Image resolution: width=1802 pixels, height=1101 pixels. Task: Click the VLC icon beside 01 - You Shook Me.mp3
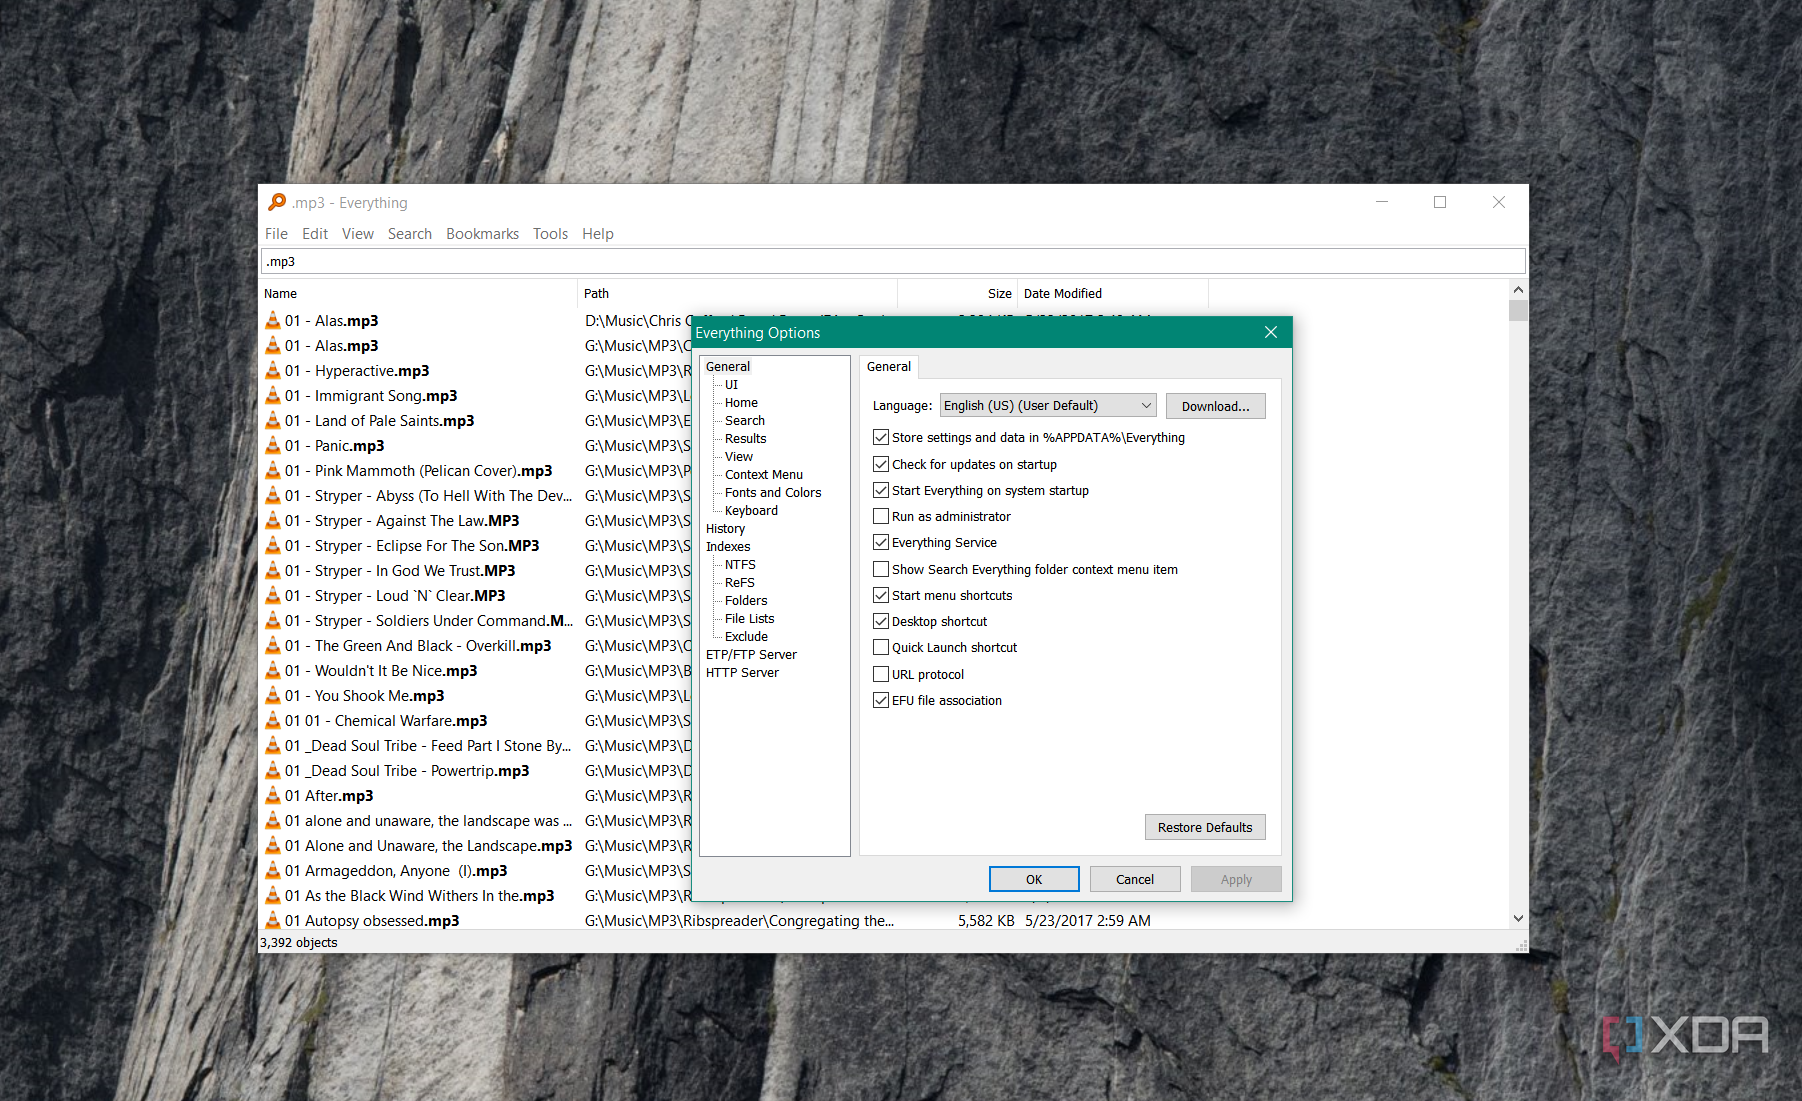click(x=273, y=695)
